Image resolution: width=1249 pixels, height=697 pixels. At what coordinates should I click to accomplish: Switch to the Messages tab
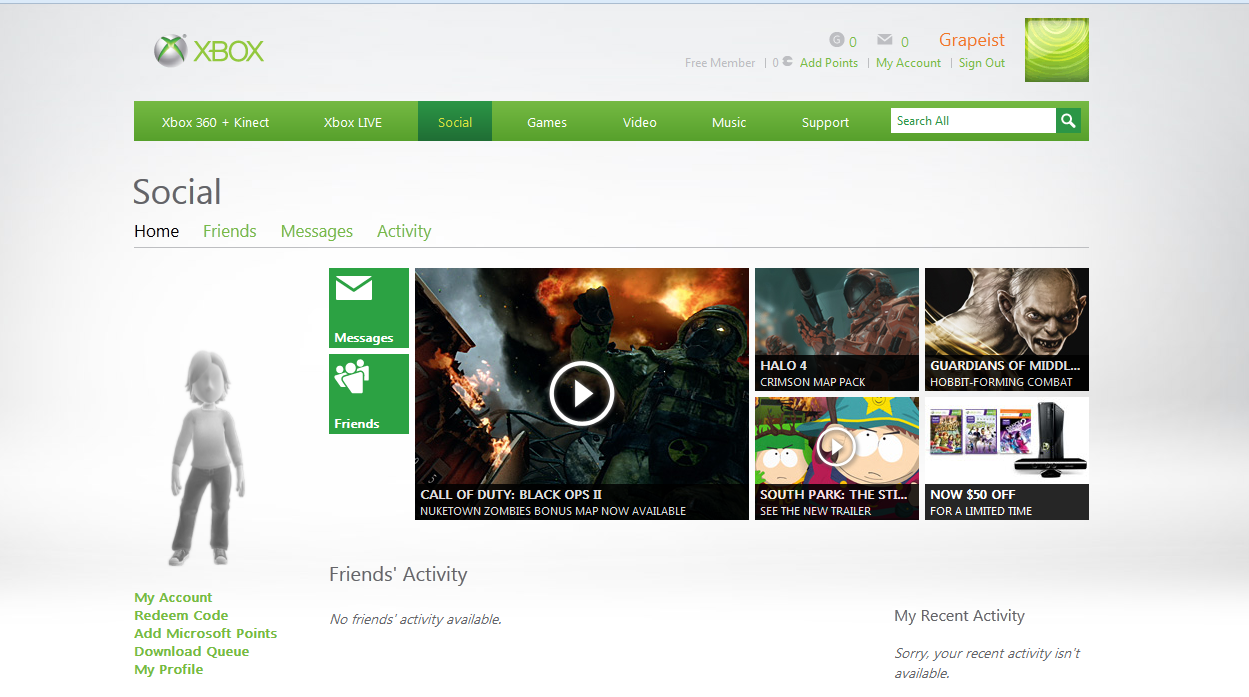pos(317,231)
